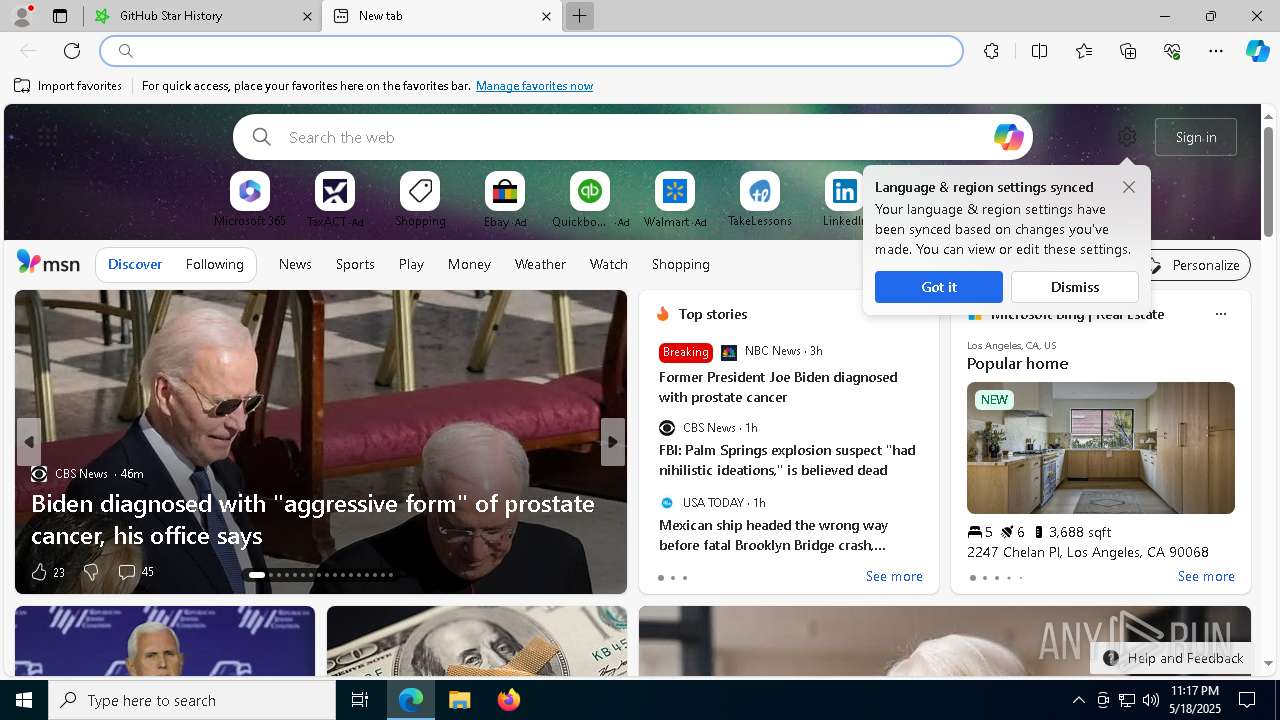Open Windows Start menu
The height and width of the screenshot is (720, 1280).
(x=24, y=700)
